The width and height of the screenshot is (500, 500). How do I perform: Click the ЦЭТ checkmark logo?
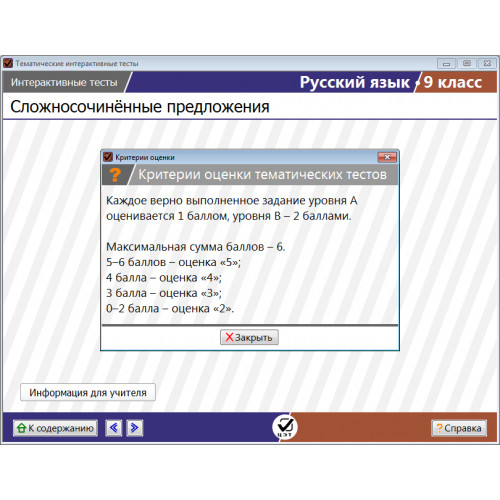coord(285,427)
